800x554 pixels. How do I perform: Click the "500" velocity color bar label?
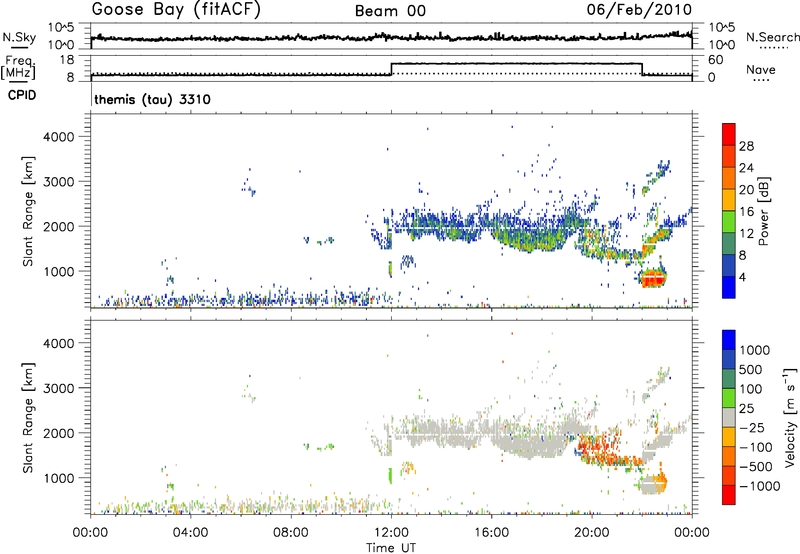(x=753, y=369)
